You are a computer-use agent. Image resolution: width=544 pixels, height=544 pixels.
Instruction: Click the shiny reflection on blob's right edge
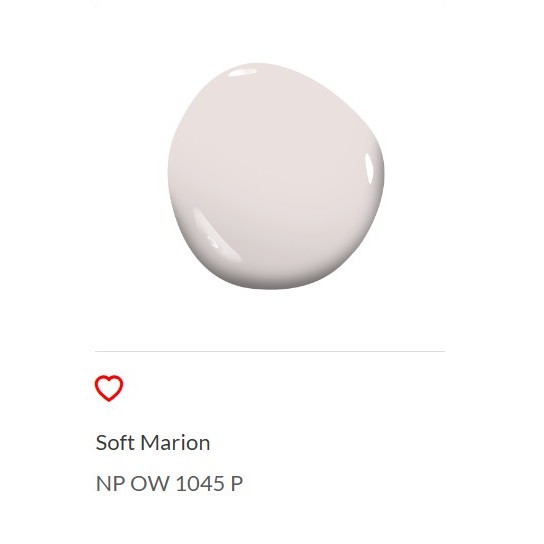pyautogui.click(x=369, y=168)
